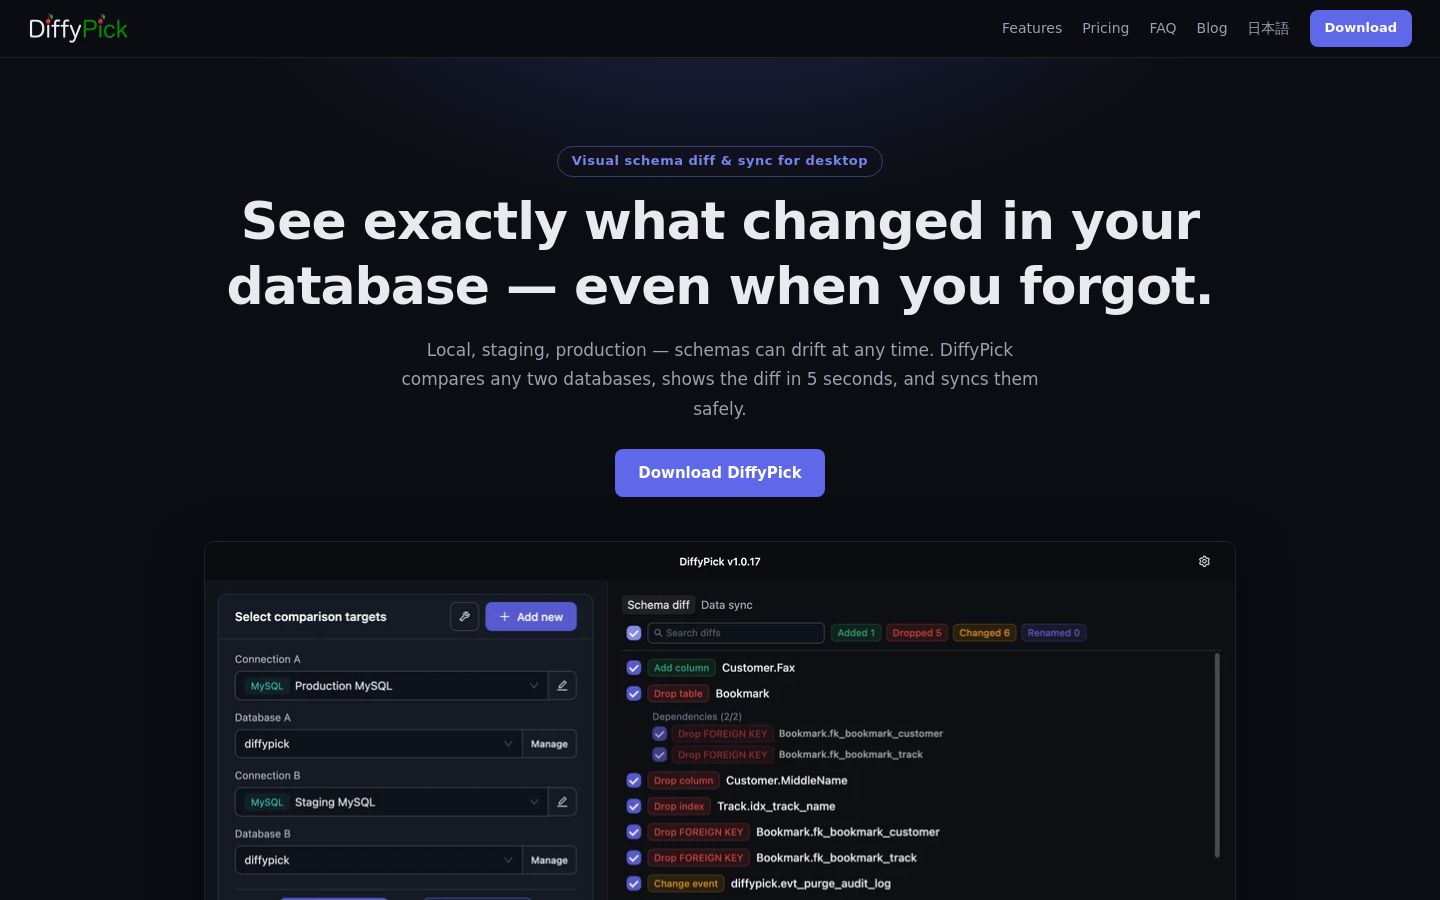Edit Connection B with the pencil icon
The height and width of the screenshot is (900, 1440).
pyautogui.click(x=562, y=802)
